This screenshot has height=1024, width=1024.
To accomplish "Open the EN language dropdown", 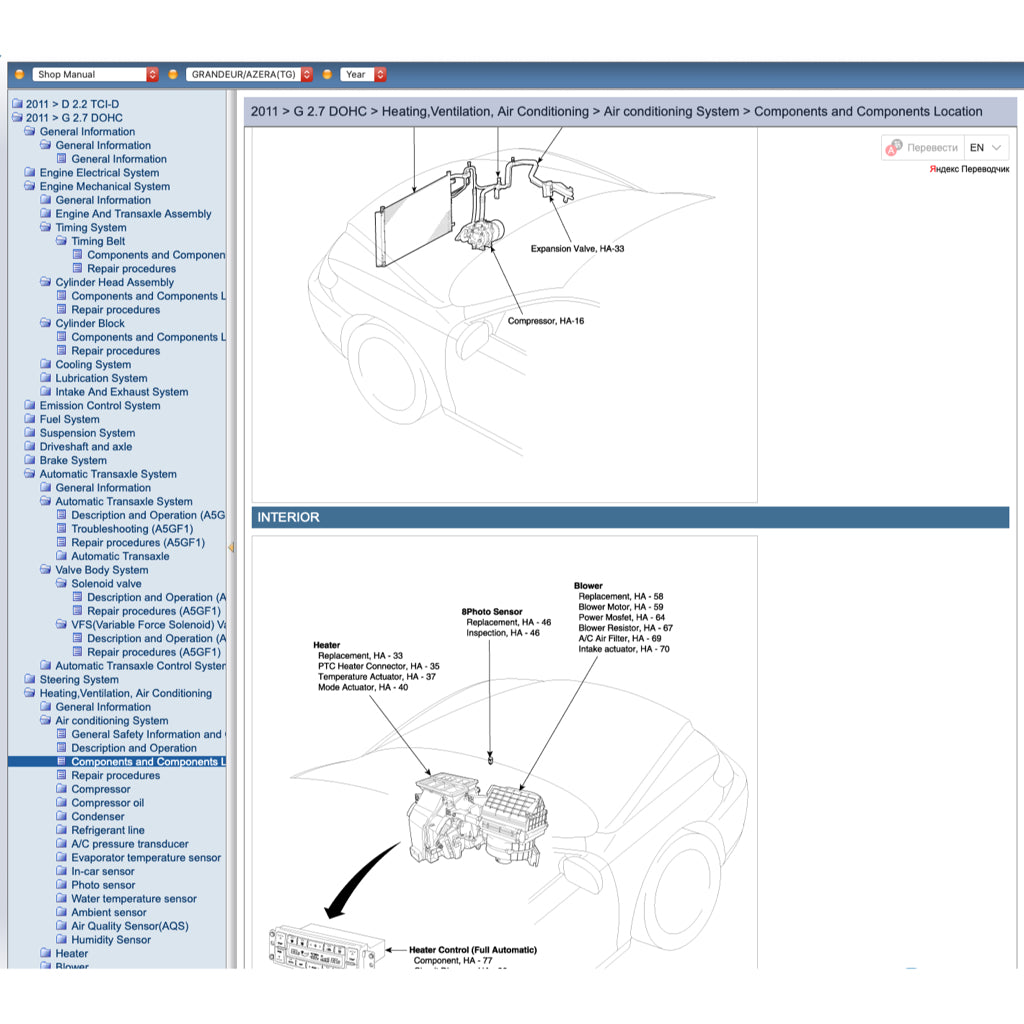I will click(984, 147).
